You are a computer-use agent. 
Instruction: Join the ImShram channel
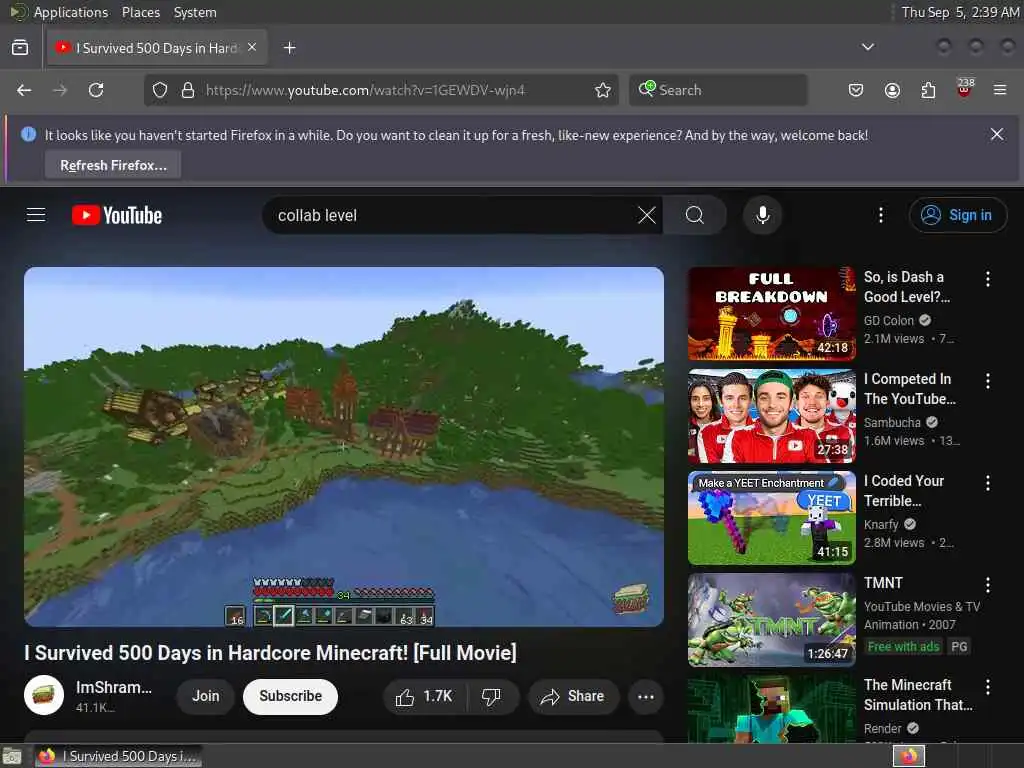point(205,697)
